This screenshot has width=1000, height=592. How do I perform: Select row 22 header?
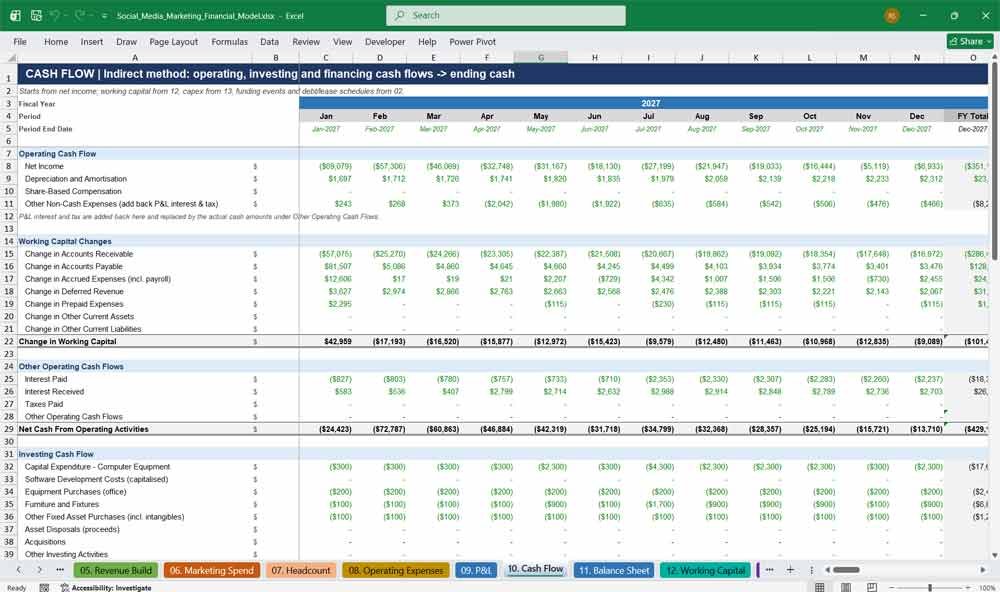(9, 341)
